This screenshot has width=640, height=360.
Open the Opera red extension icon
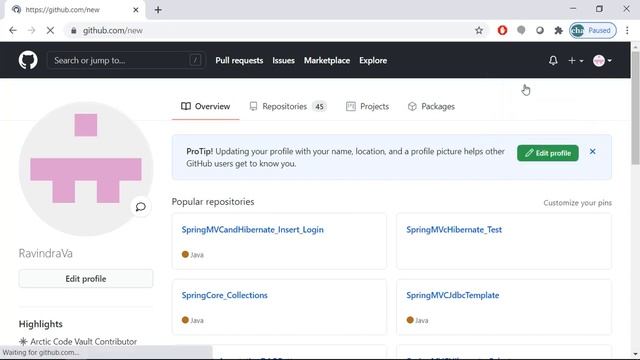tap(502, 30)
